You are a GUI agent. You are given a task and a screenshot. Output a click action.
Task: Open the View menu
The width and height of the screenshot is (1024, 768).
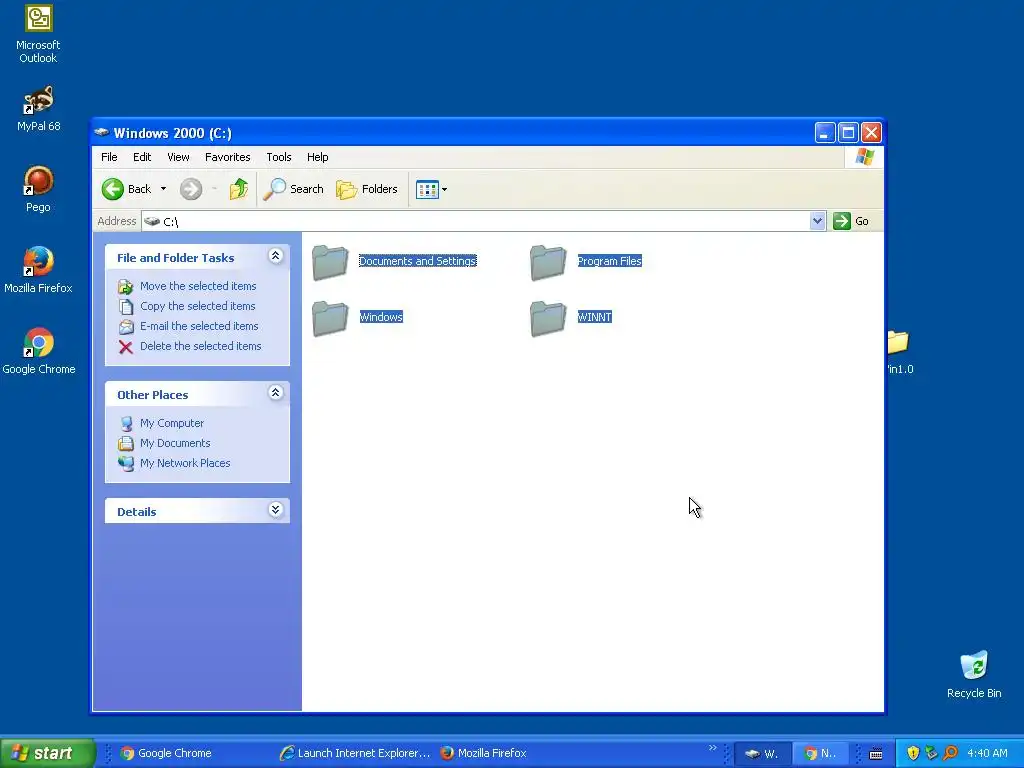click(x=178, y=157)
